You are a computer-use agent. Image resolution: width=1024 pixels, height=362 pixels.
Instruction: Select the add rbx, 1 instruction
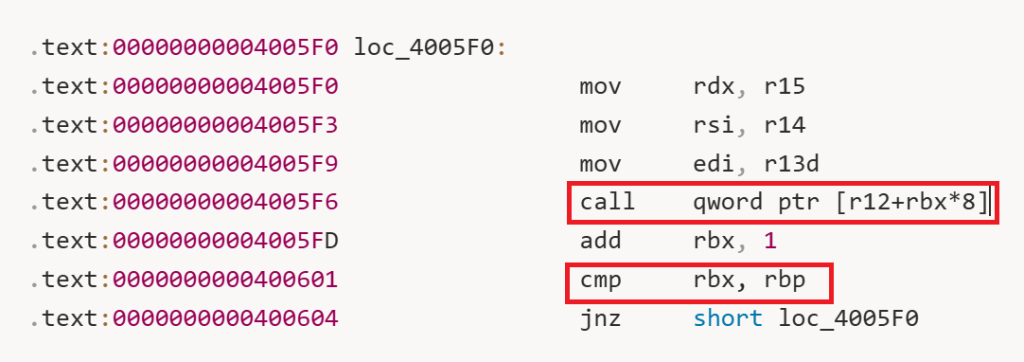click(x=678, y=241)
